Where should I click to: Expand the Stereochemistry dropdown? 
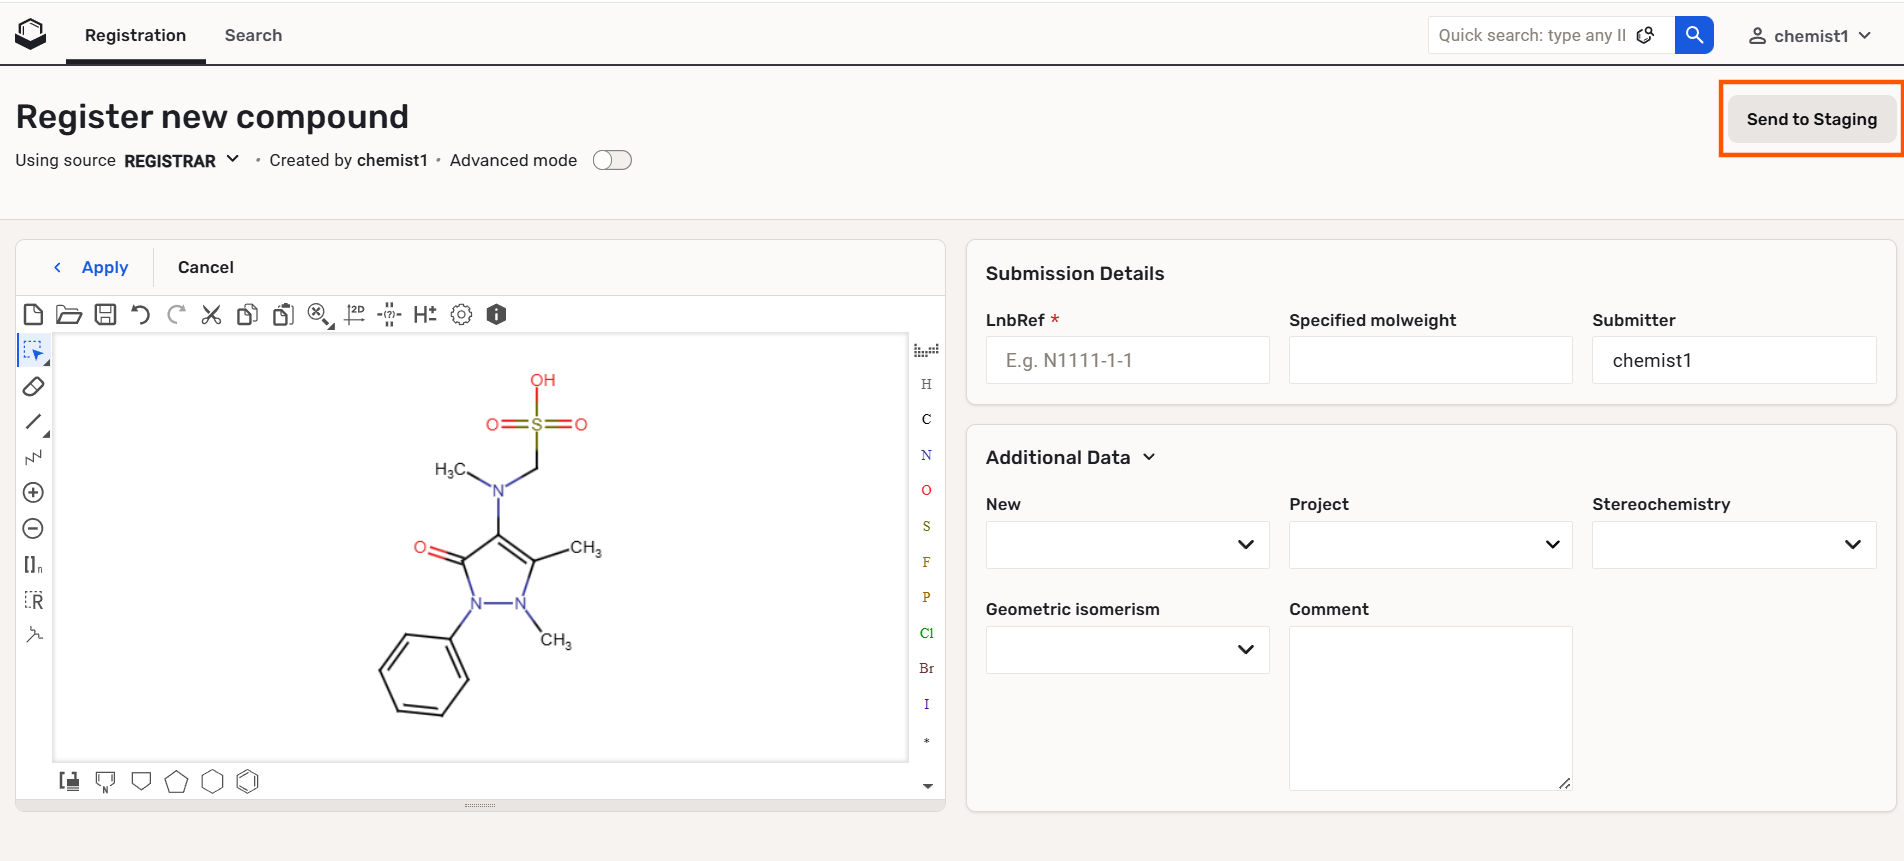pyautogui.click(x=1734, y=545)
